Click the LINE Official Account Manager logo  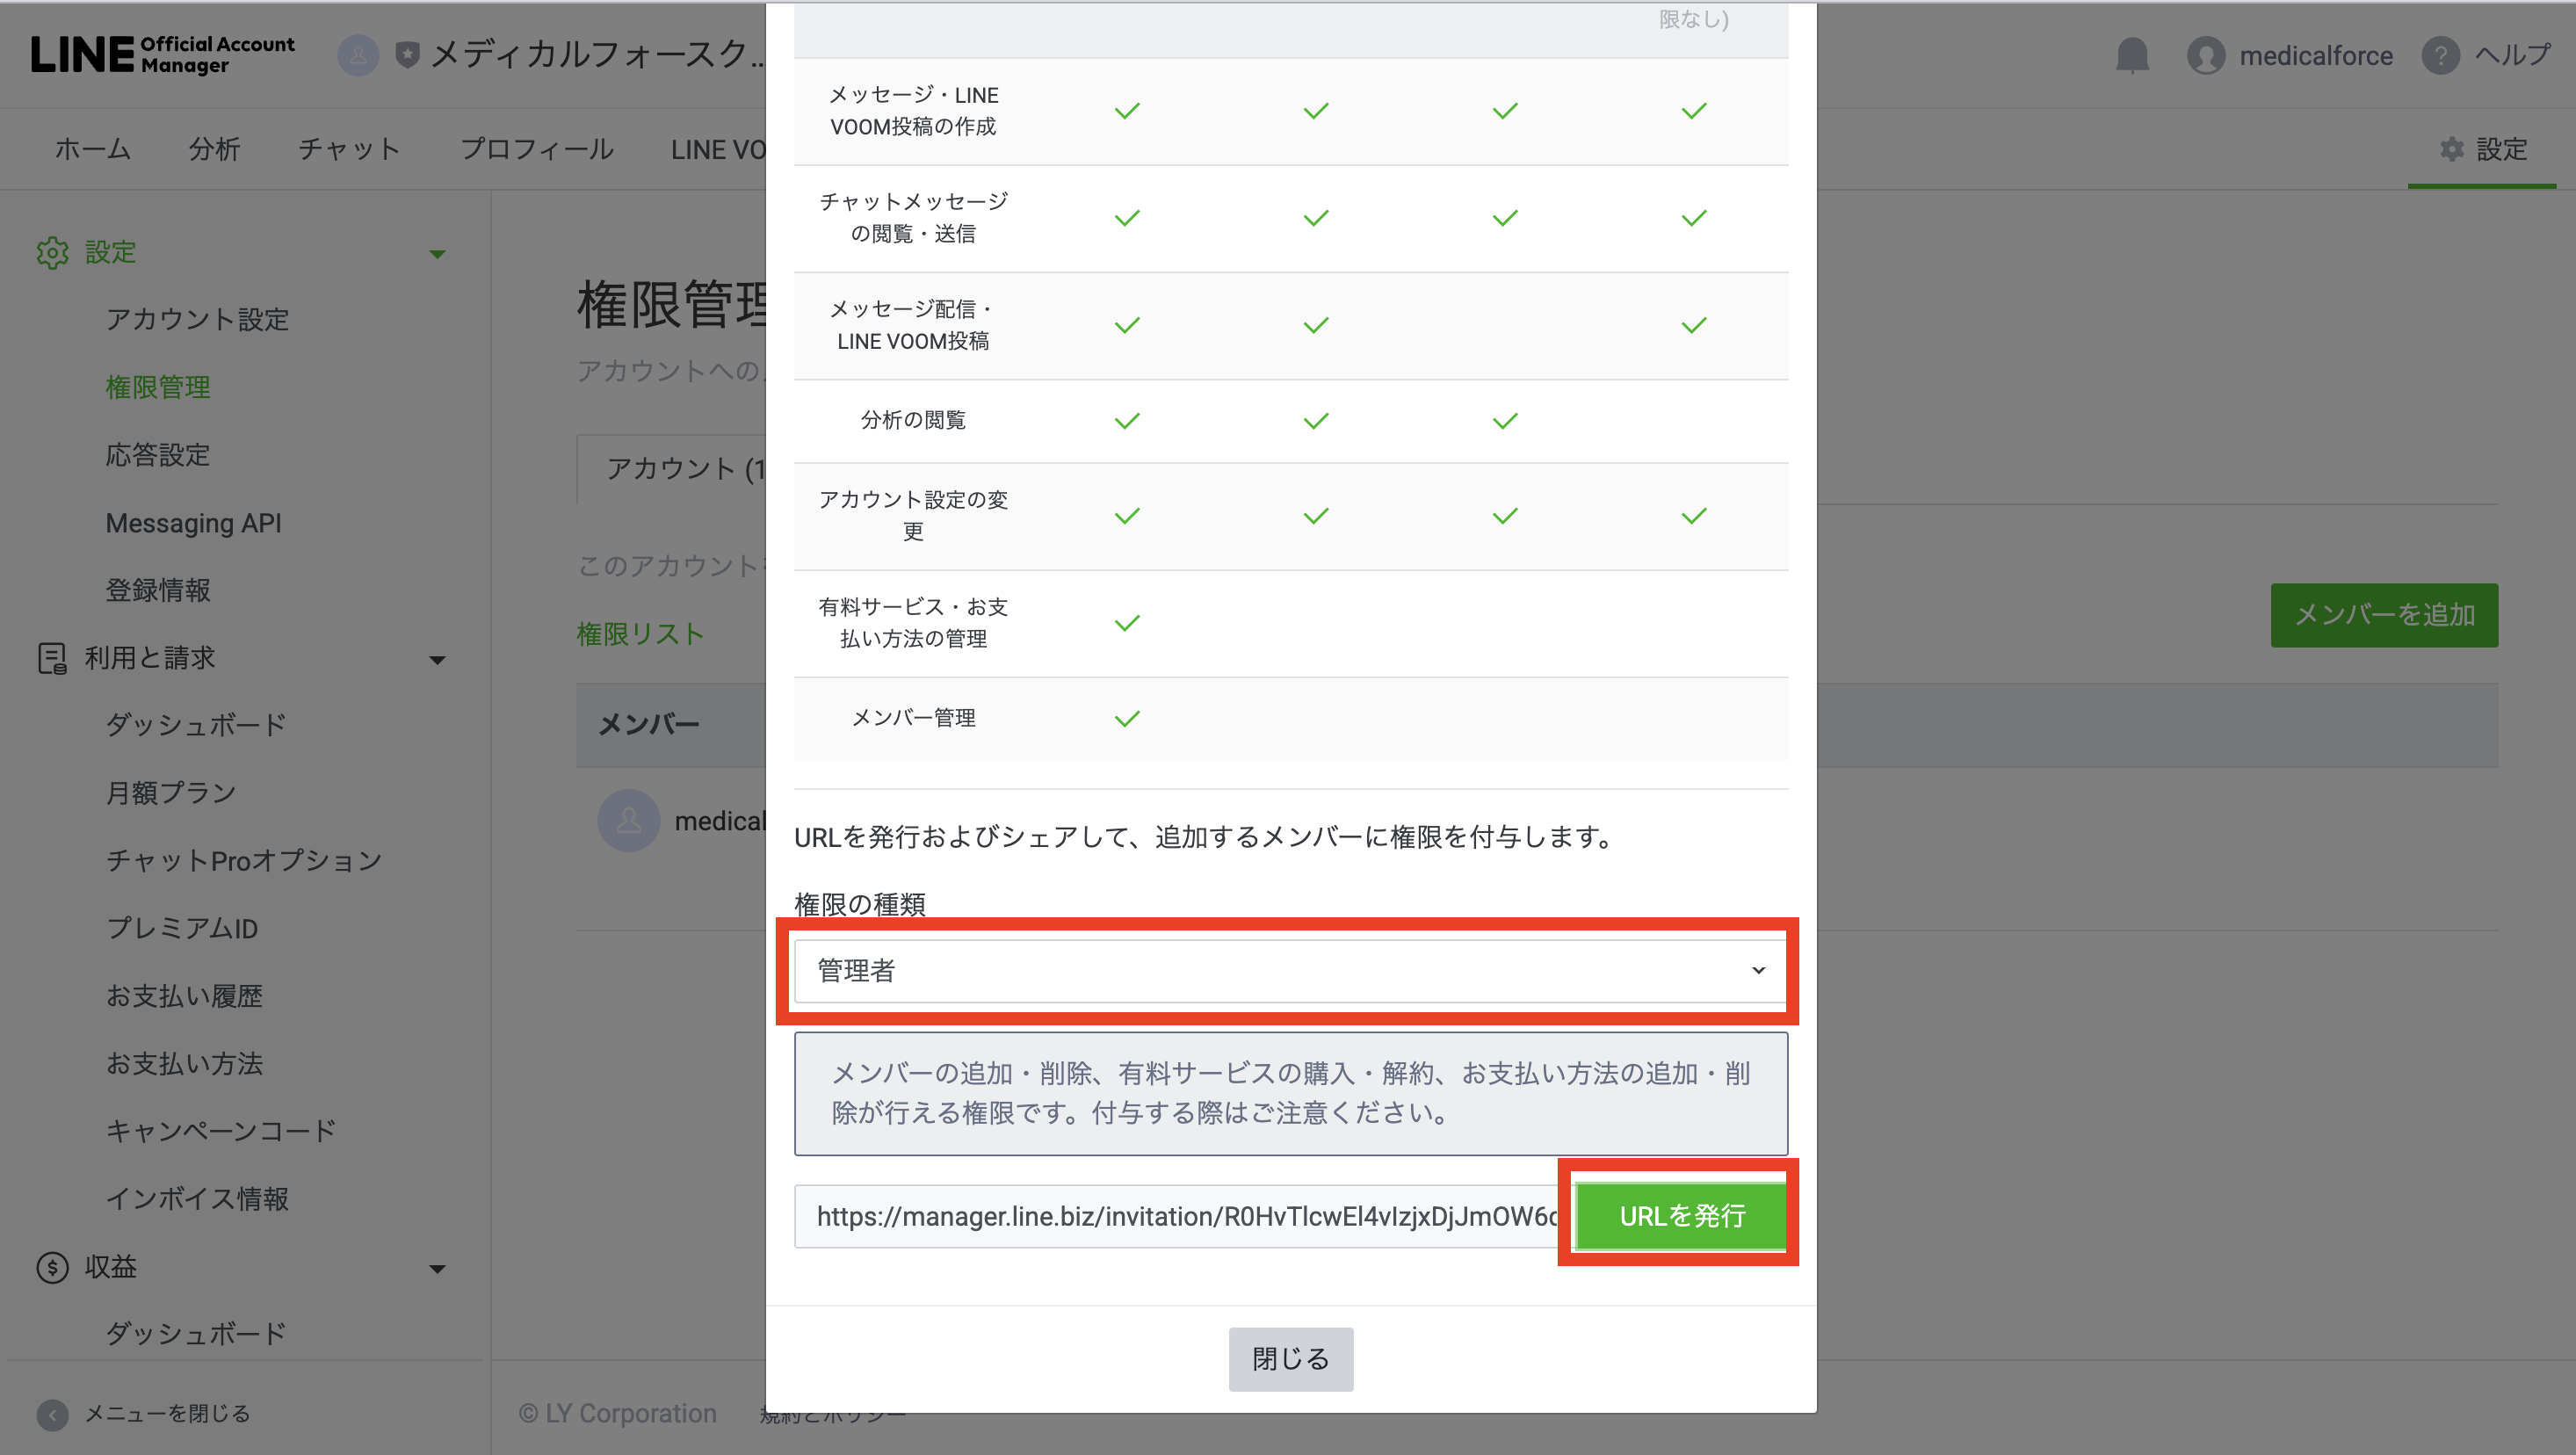163,55
